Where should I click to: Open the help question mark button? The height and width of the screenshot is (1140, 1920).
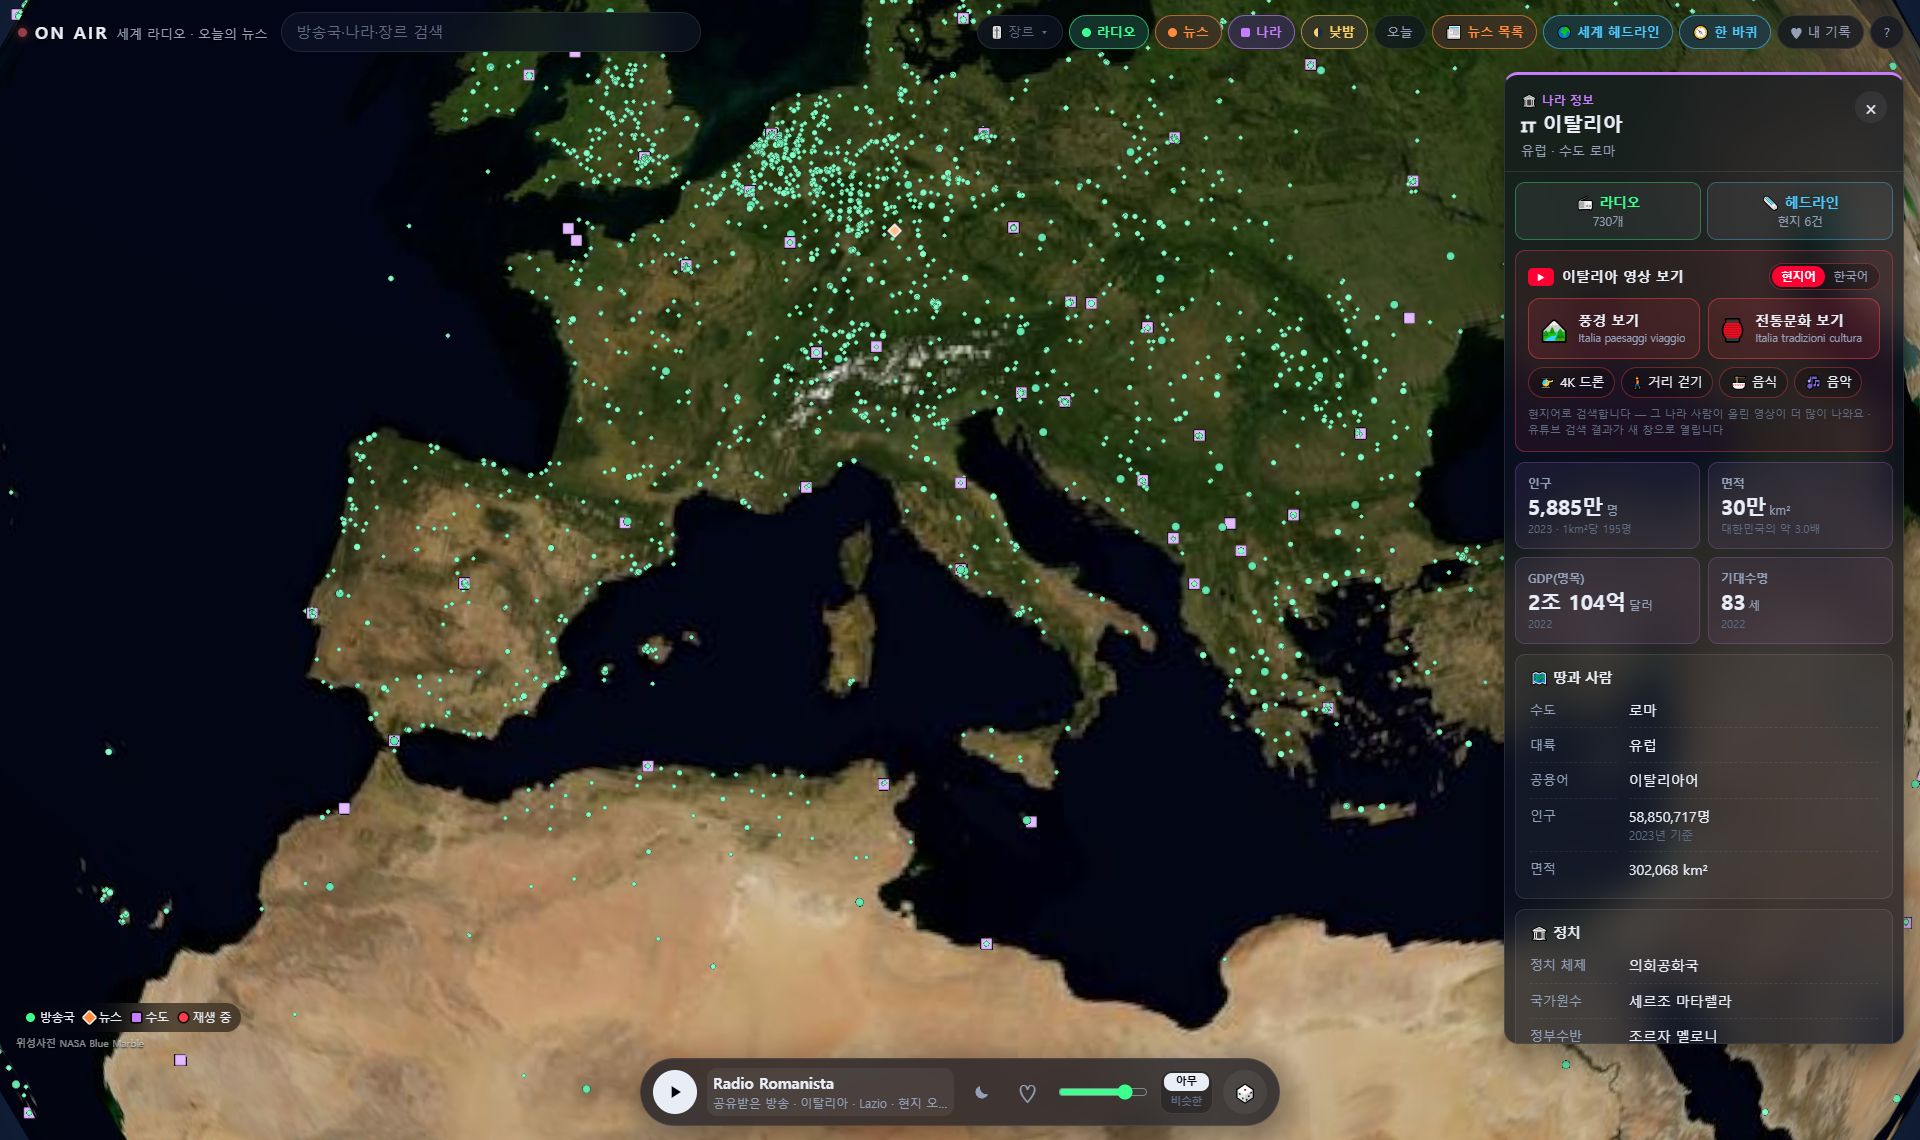coord(1886,32)
